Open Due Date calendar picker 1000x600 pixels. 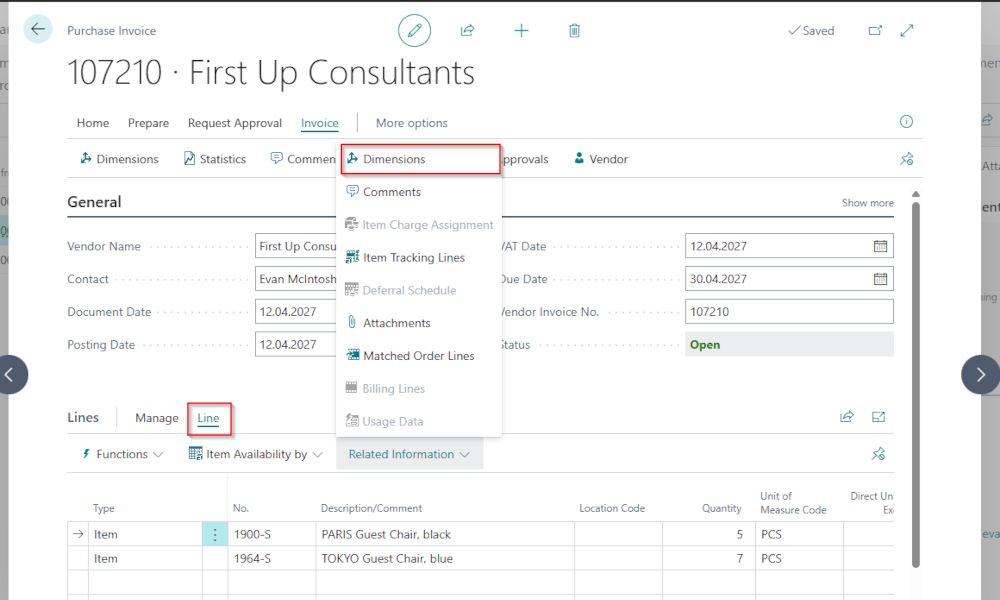tap(880, 279)
